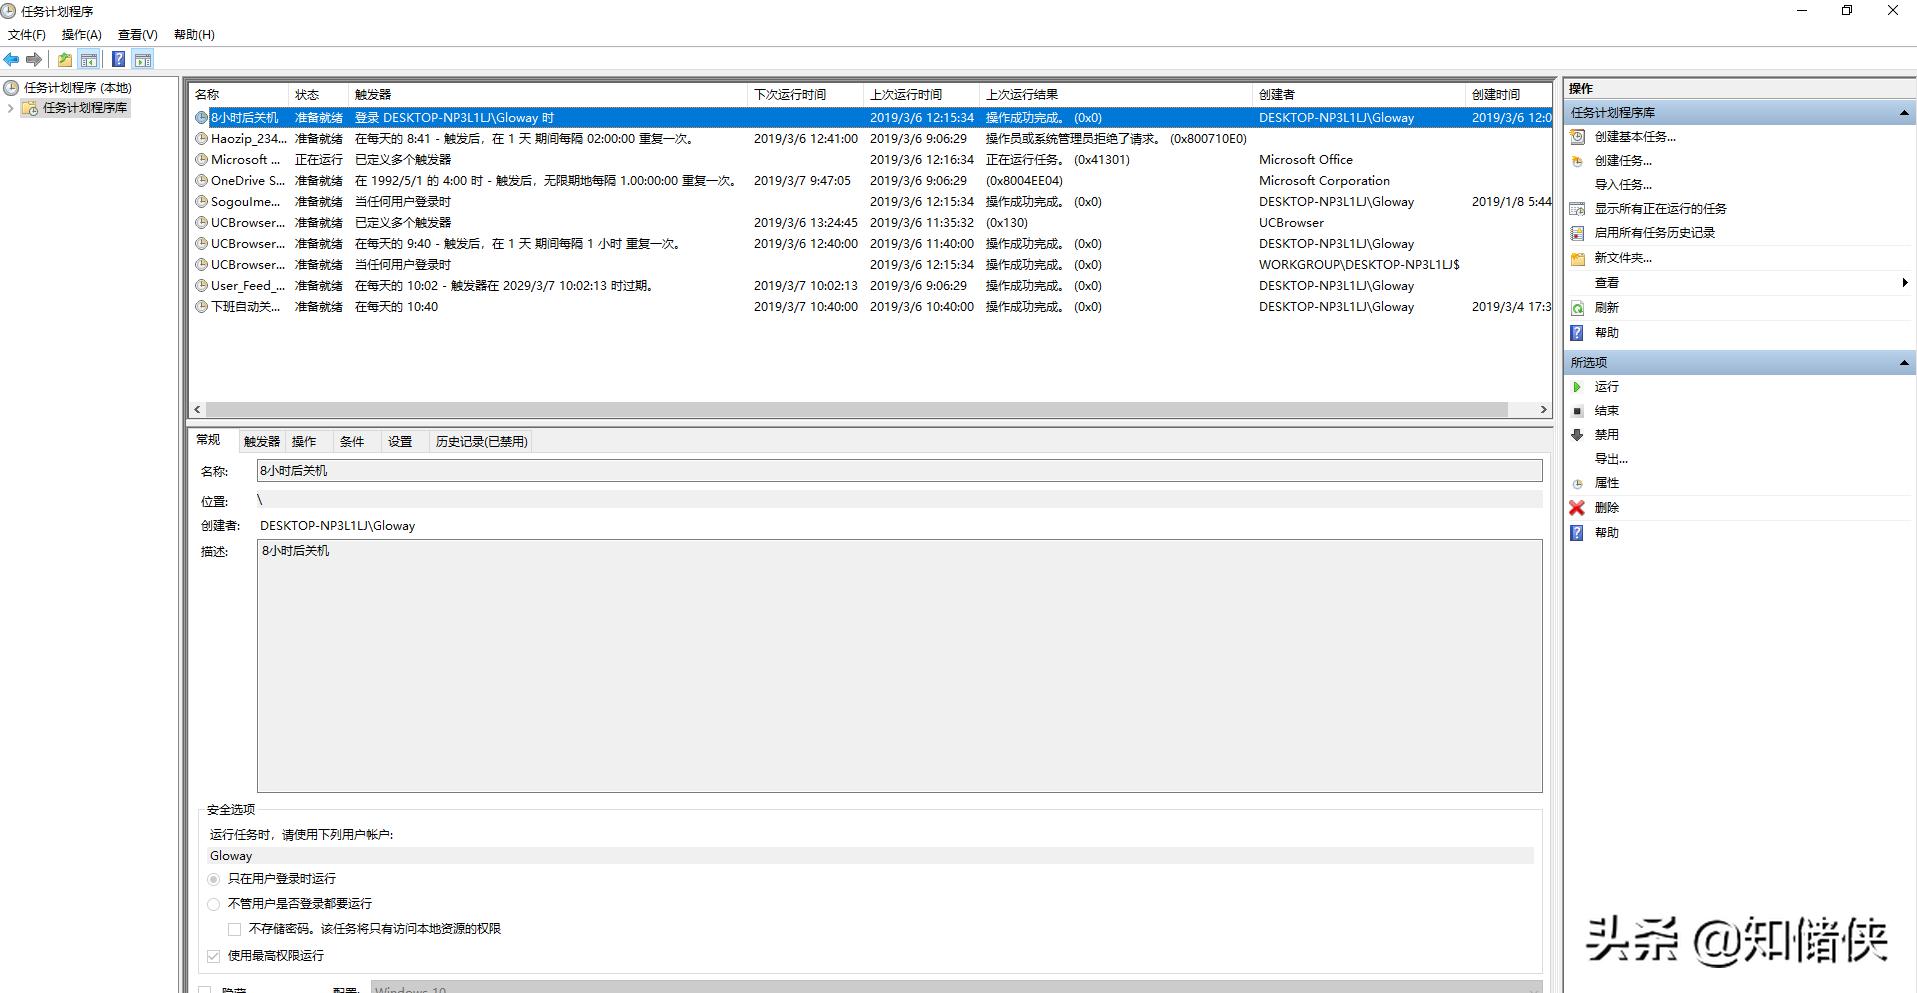
Task: Toggle 使用最高权限运行 checkbox
Action: pyautogui.click(x=214, y=956)
